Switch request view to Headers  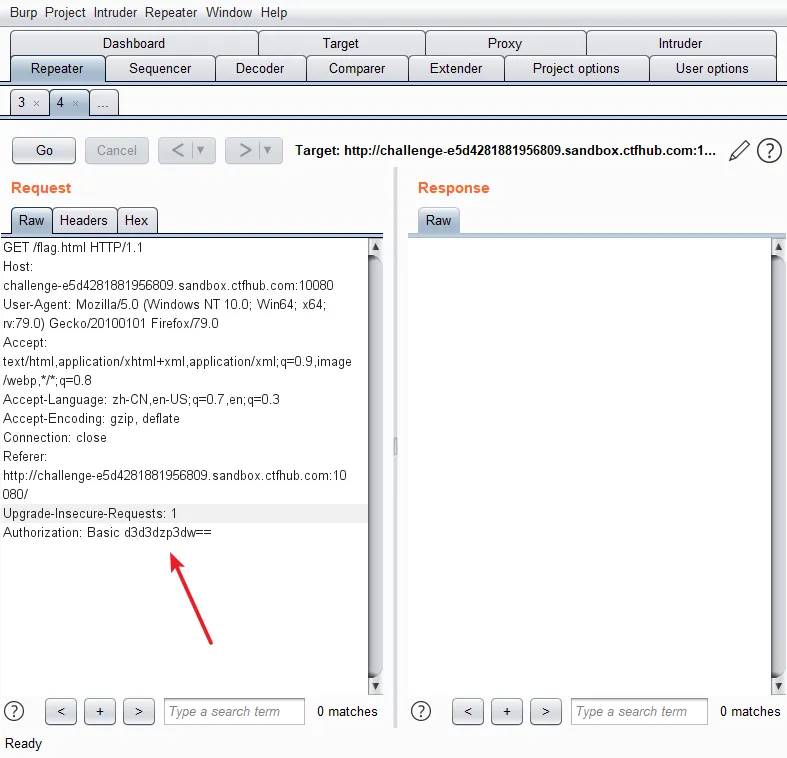84,220
